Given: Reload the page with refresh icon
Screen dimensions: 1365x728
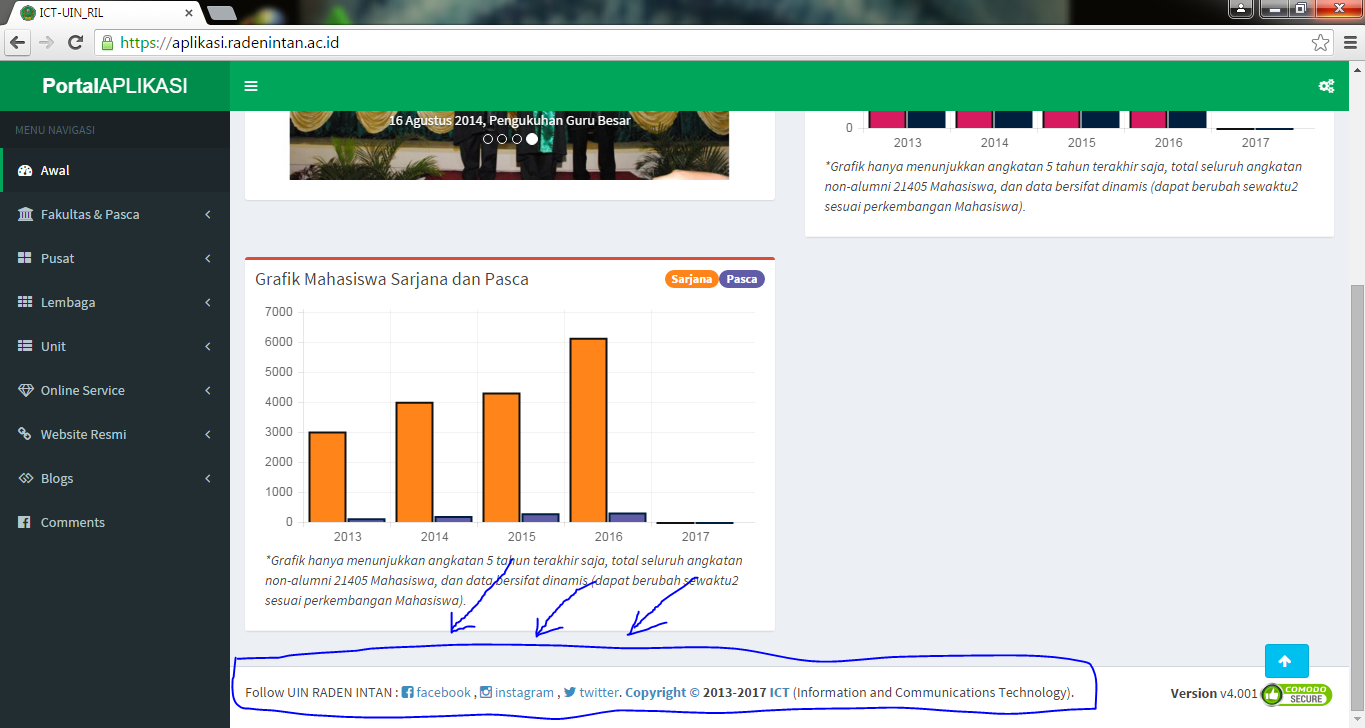Looking at the screenshot, I should pos(75,42).
